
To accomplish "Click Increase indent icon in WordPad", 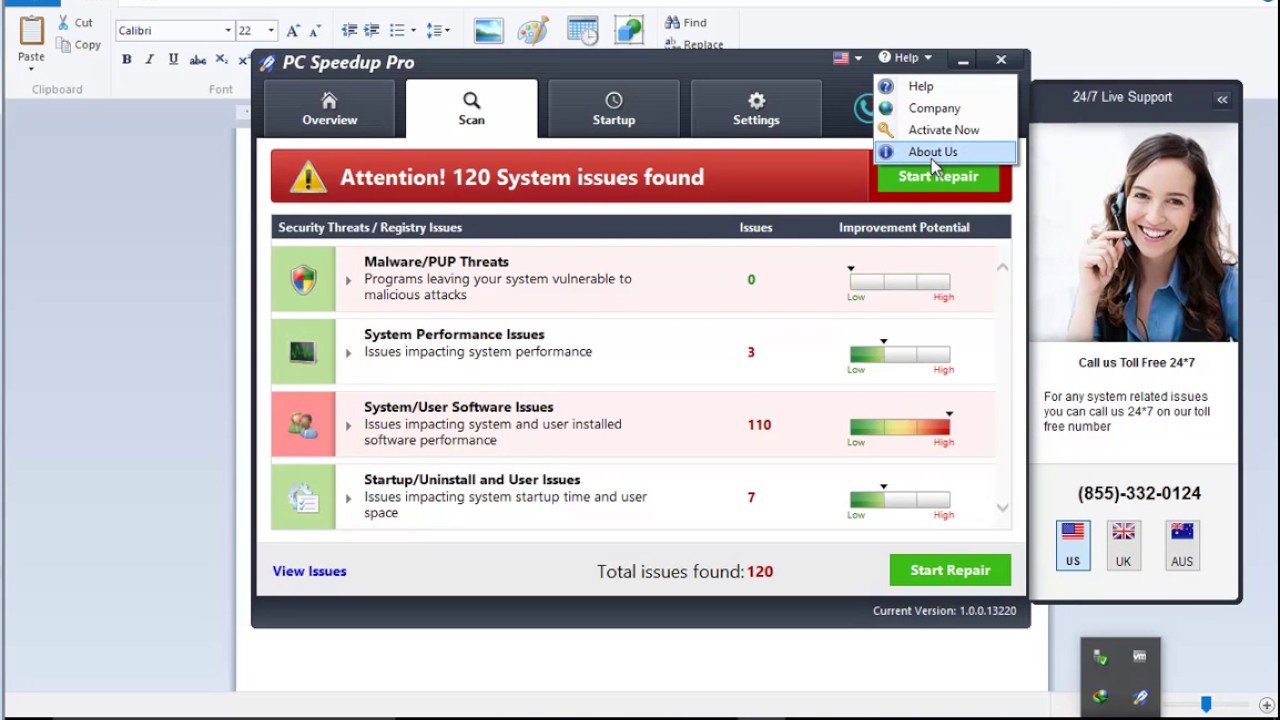I will coord(371,30).
